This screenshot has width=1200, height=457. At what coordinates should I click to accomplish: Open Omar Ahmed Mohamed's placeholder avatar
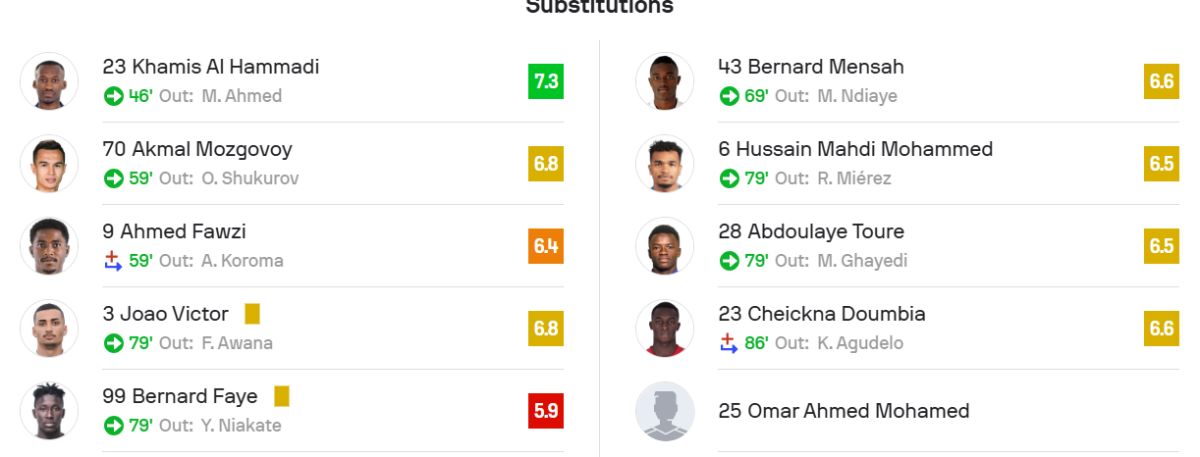pyautogui.click(x=665, y=411)
